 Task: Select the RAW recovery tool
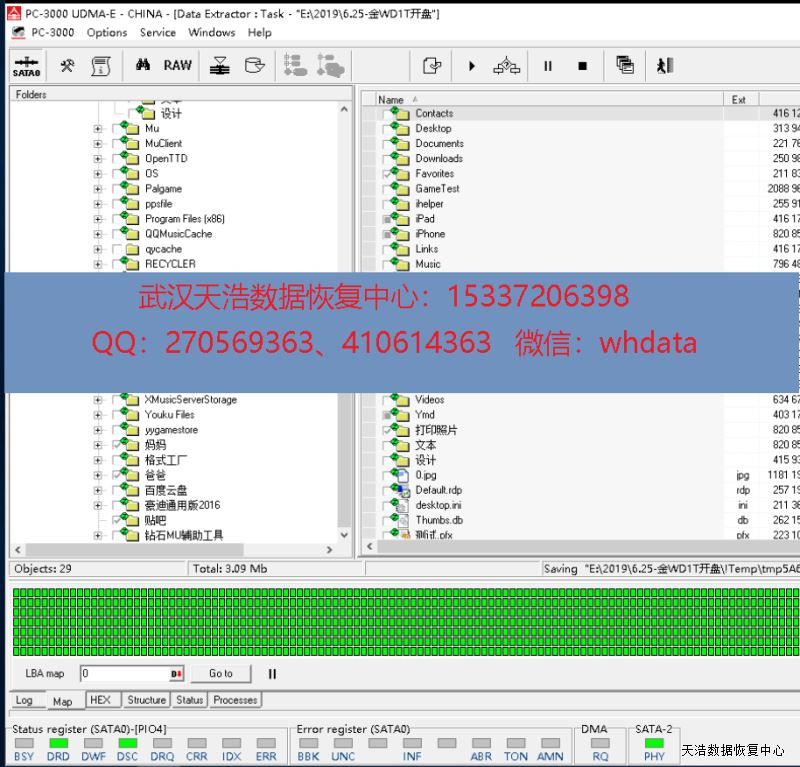point(178,66)
